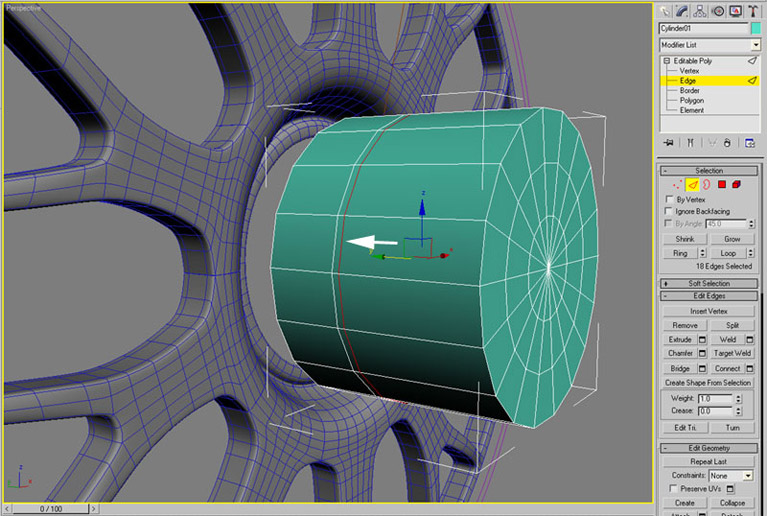Click the object color swatch

point(756,28)
